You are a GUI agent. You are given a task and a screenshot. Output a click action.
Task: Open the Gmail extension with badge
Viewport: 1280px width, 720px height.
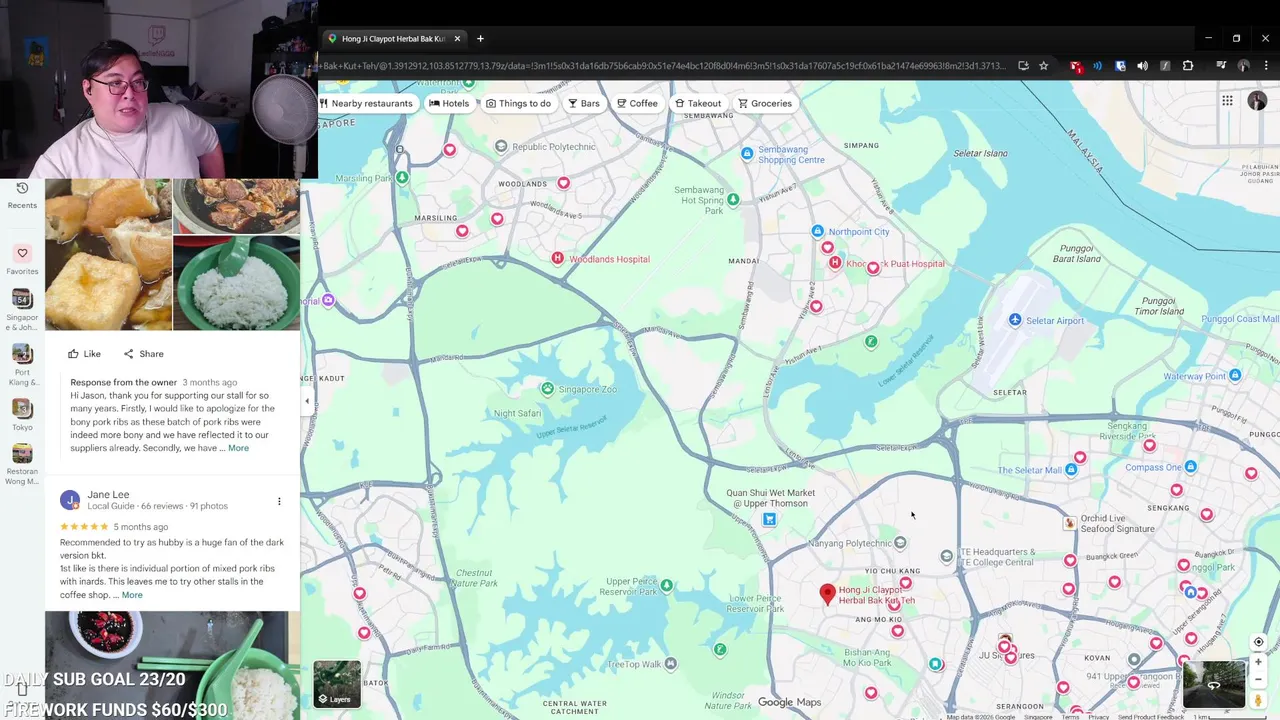pyautogui.click(x=1076, y=66)
